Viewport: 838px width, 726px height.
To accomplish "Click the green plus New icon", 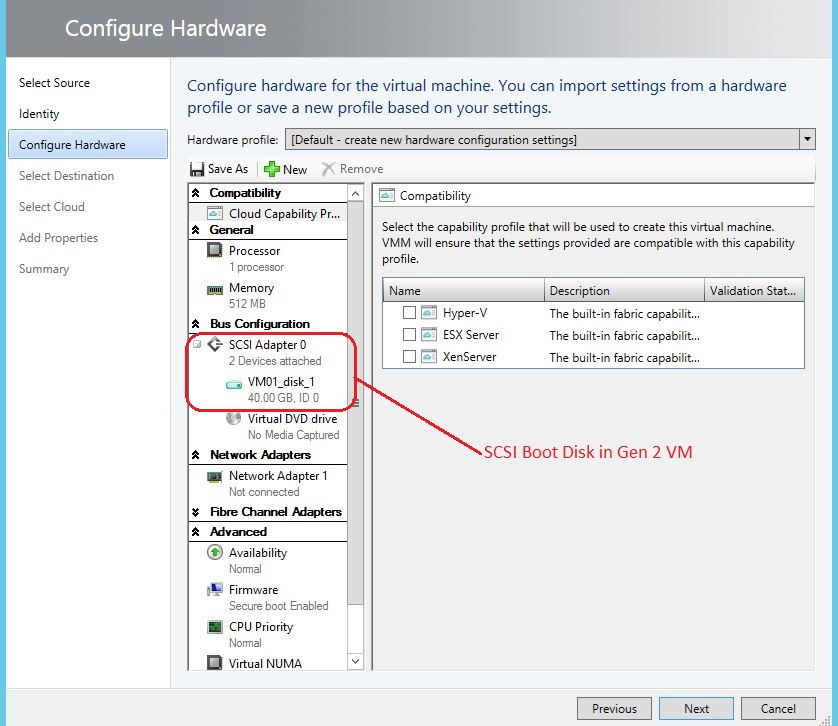I will pos(271,169).
